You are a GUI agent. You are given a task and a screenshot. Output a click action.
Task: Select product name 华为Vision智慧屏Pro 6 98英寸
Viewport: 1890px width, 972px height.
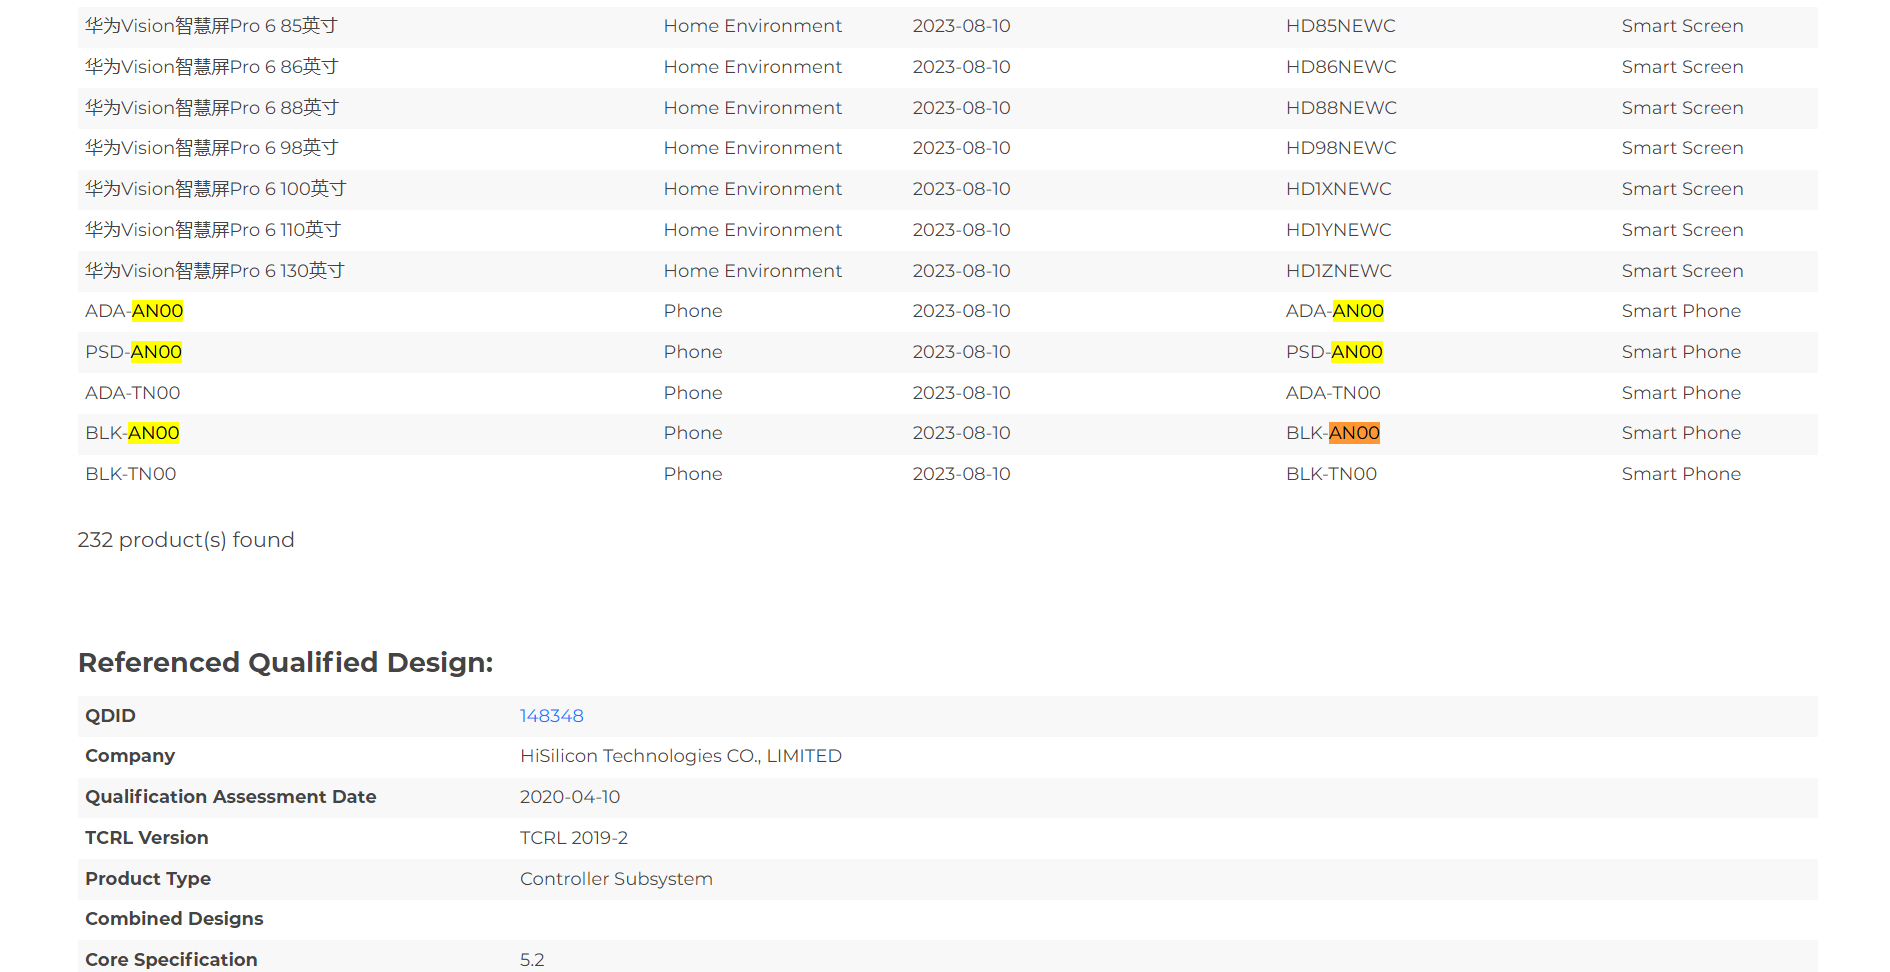pyautogui.click(x=212, y=148)
